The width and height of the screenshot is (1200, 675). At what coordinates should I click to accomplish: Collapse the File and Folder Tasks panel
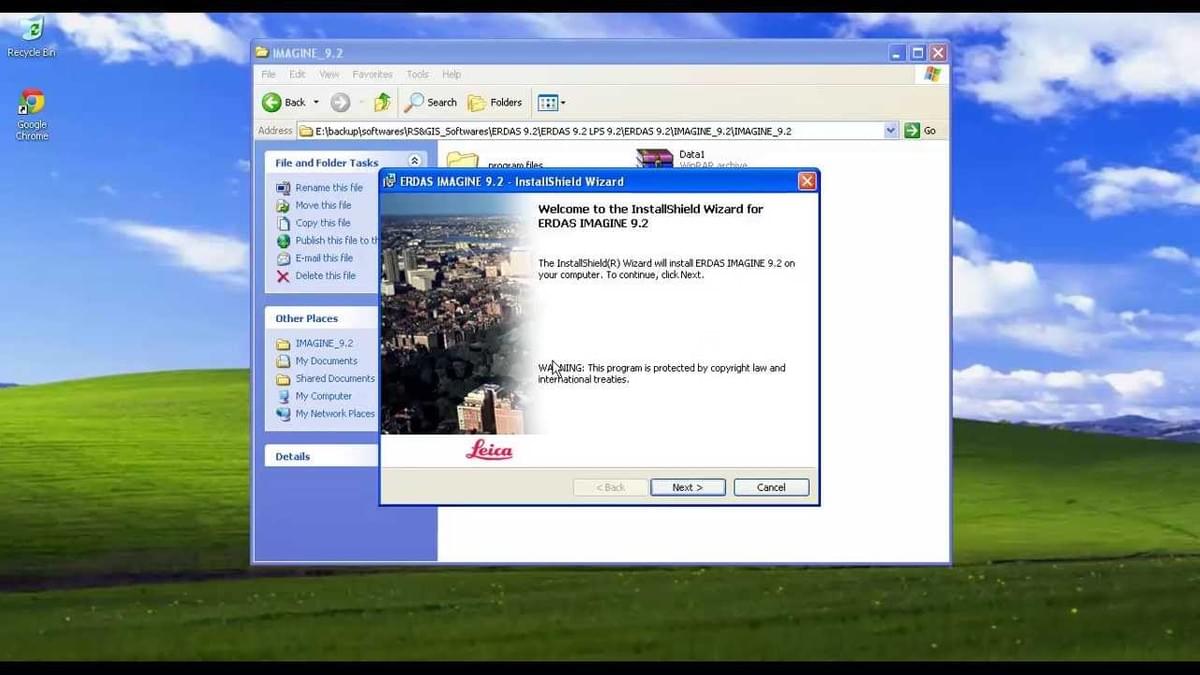tap(415, 162)
